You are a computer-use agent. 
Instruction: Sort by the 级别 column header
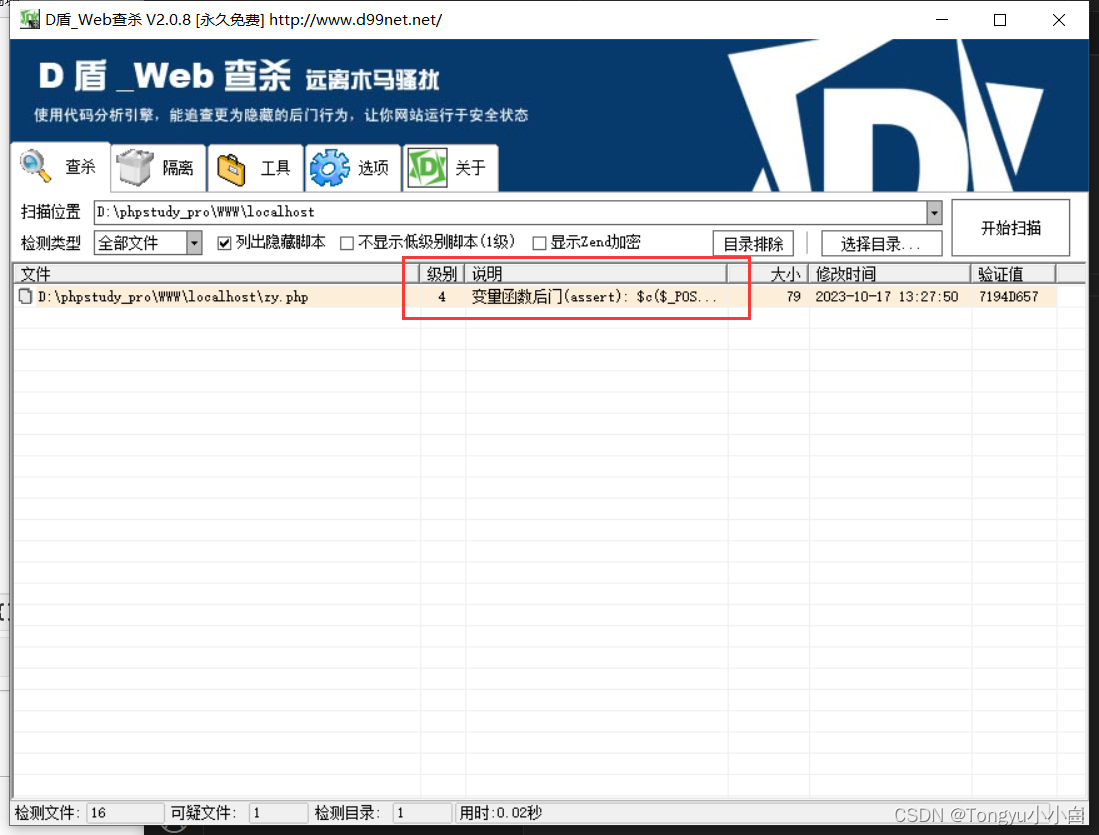pyautogui.click(x=442, y=273)
